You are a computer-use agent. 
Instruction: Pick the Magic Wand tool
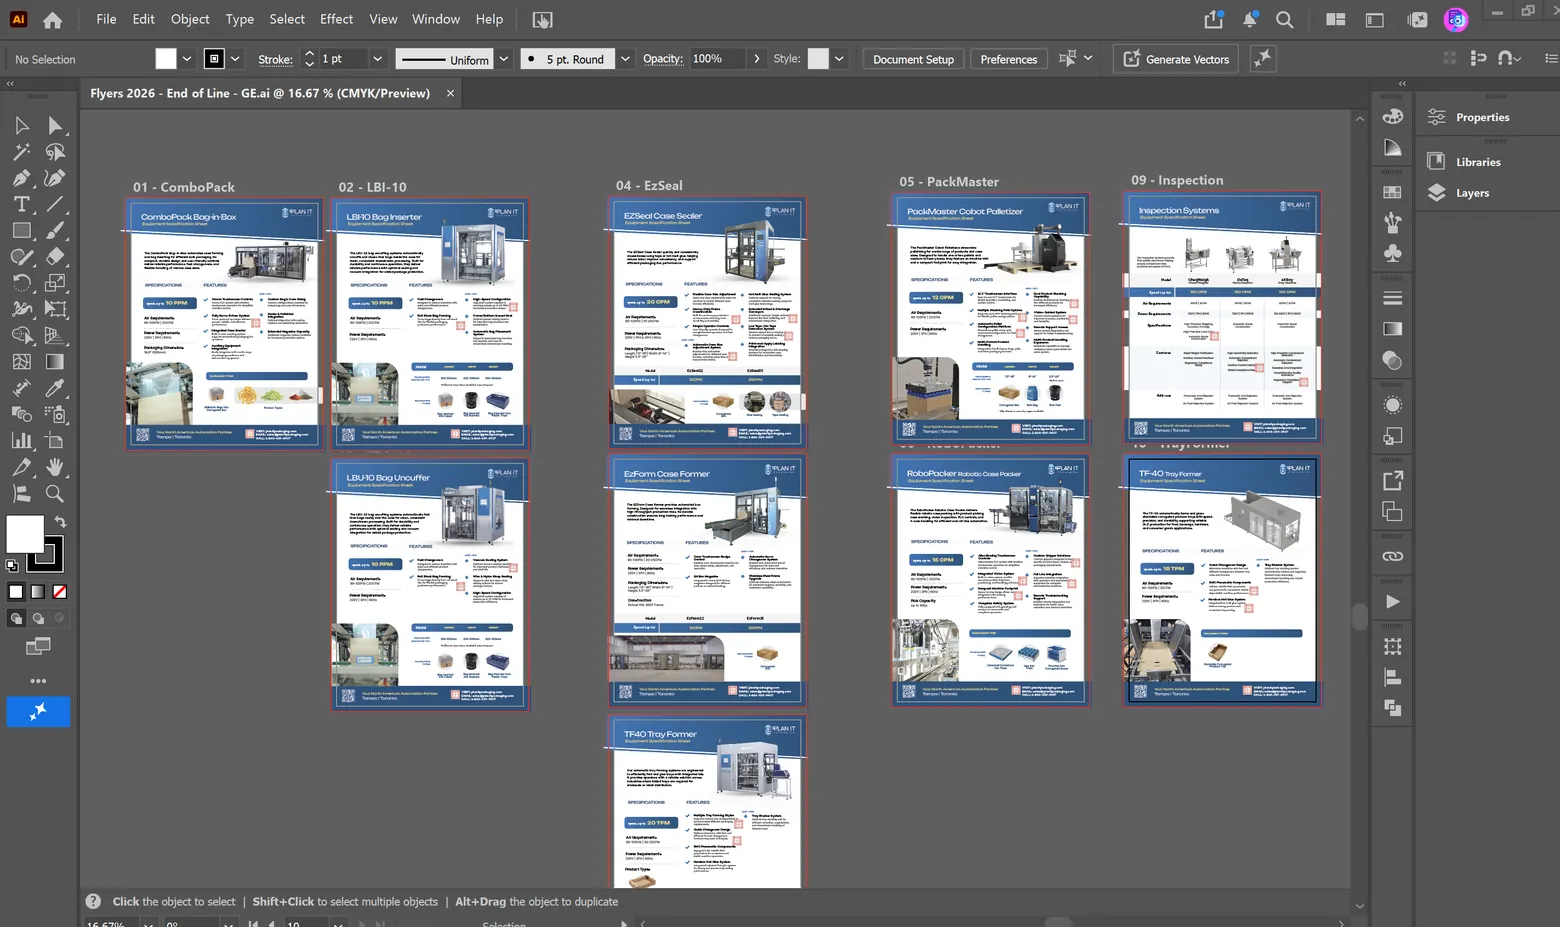[x=22, y=152]
